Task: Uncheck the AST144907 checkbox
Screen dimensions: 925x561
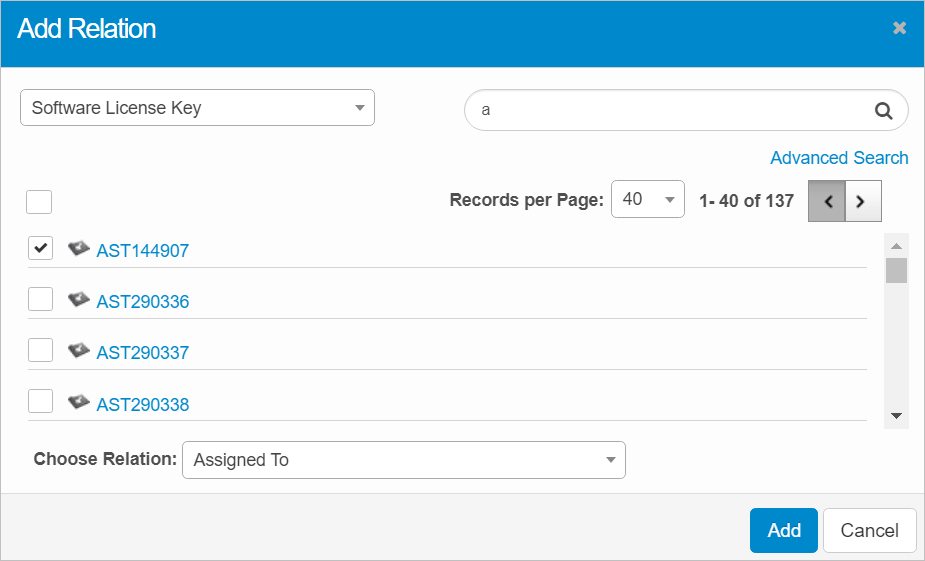Action: (40, 248)
